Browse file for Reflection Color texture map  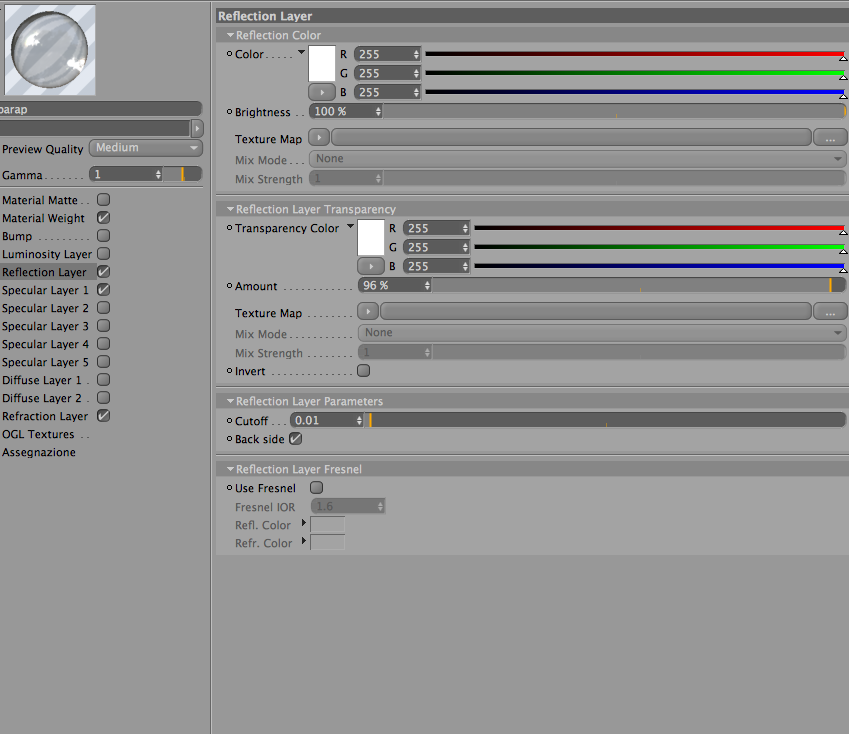click(830, 137)
